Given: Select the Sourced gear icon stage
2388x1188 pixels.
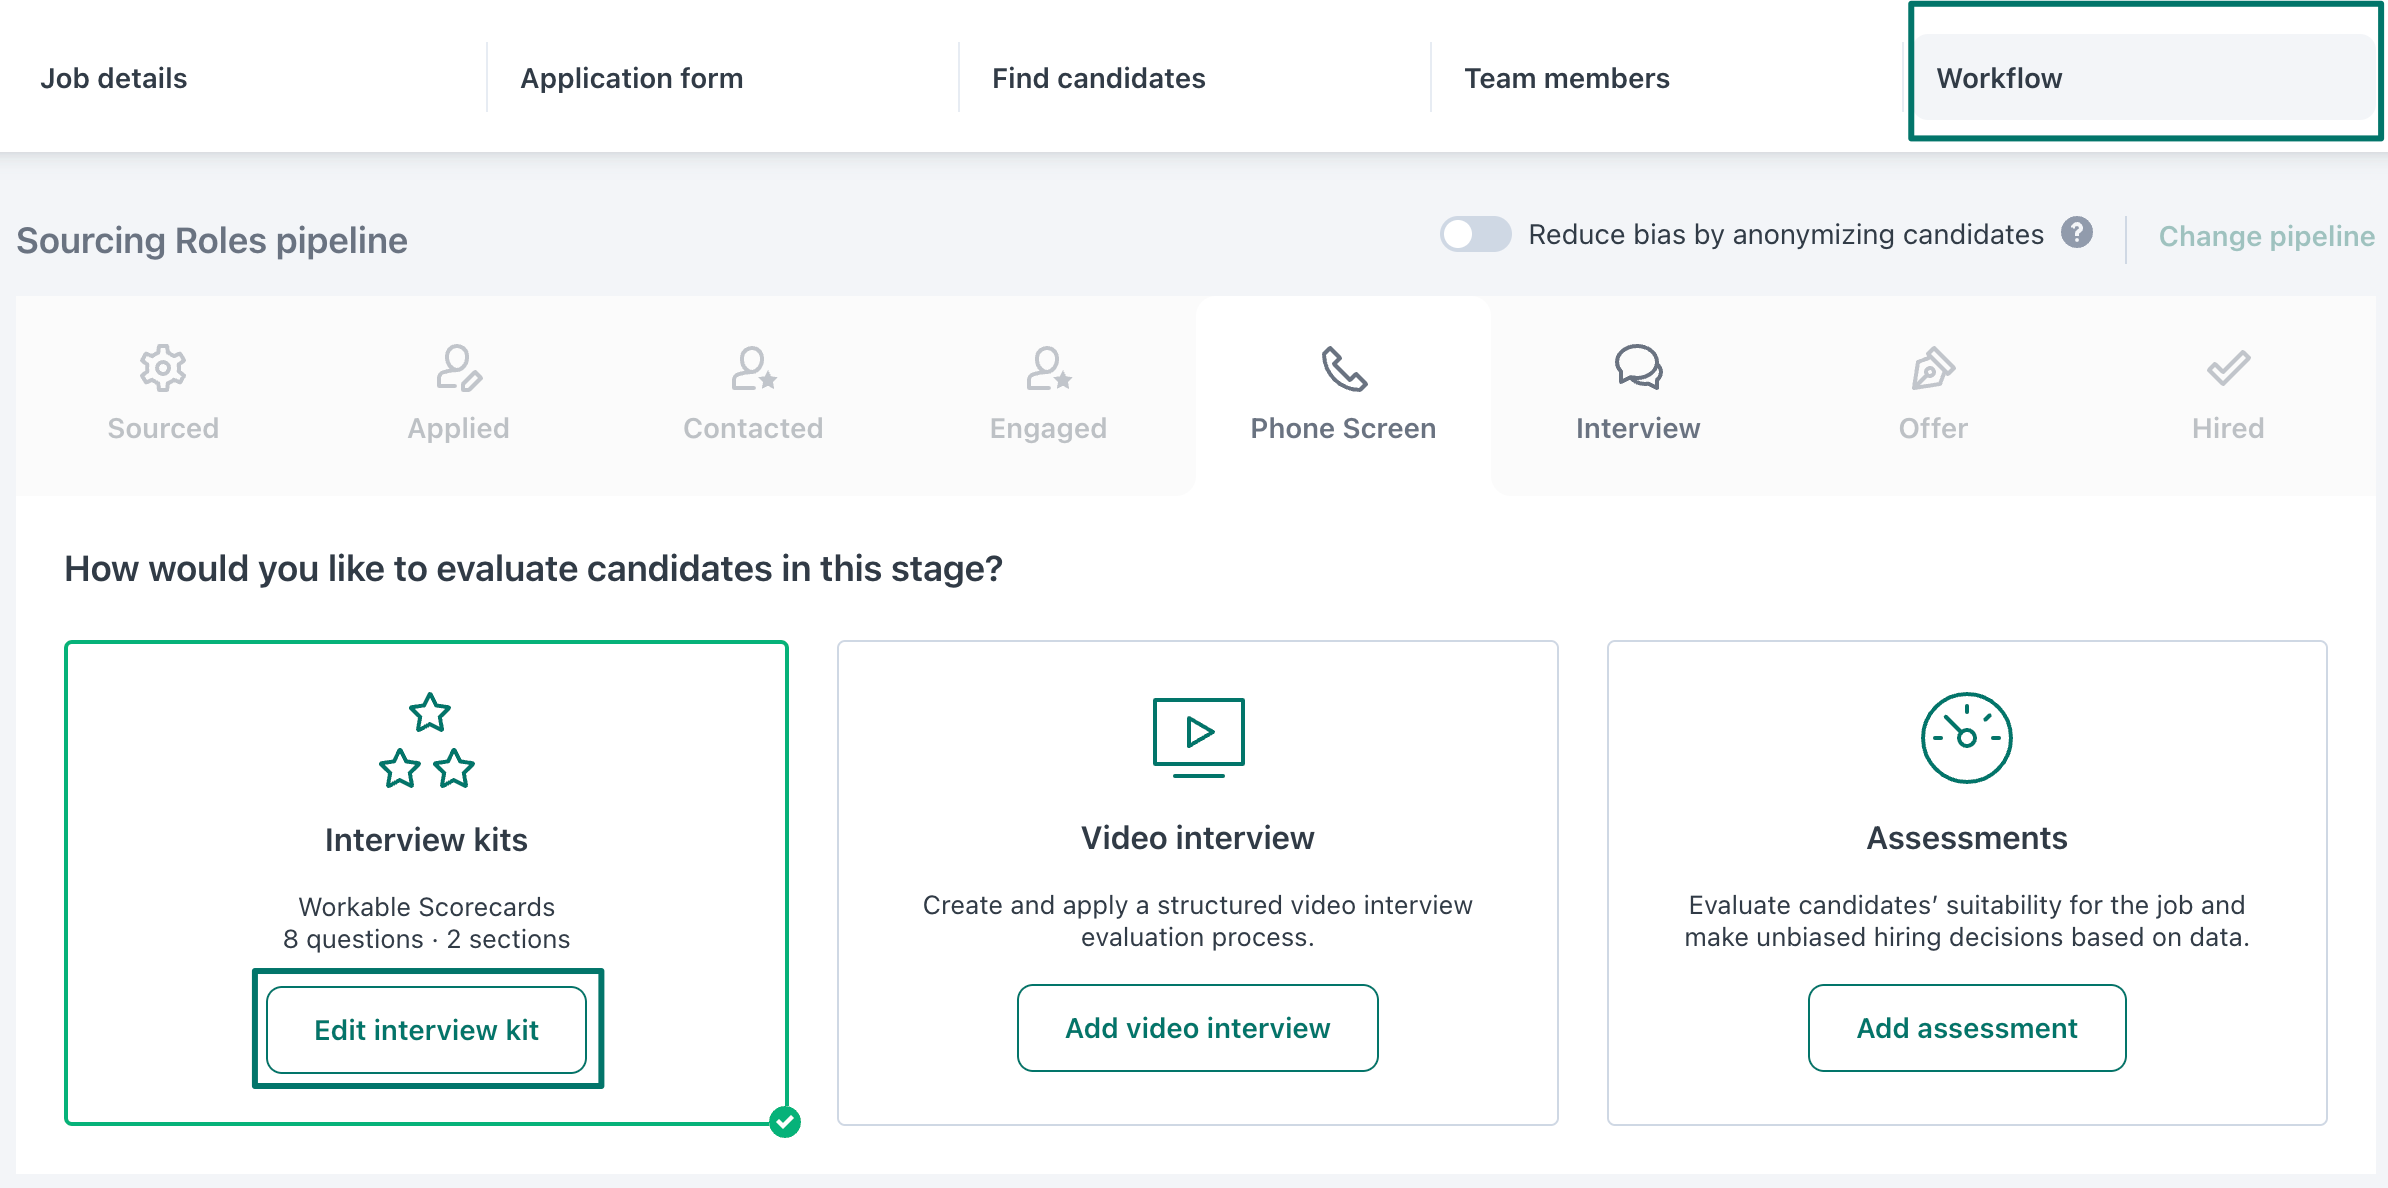Looking at the screenshot, I should pos(163,369).
